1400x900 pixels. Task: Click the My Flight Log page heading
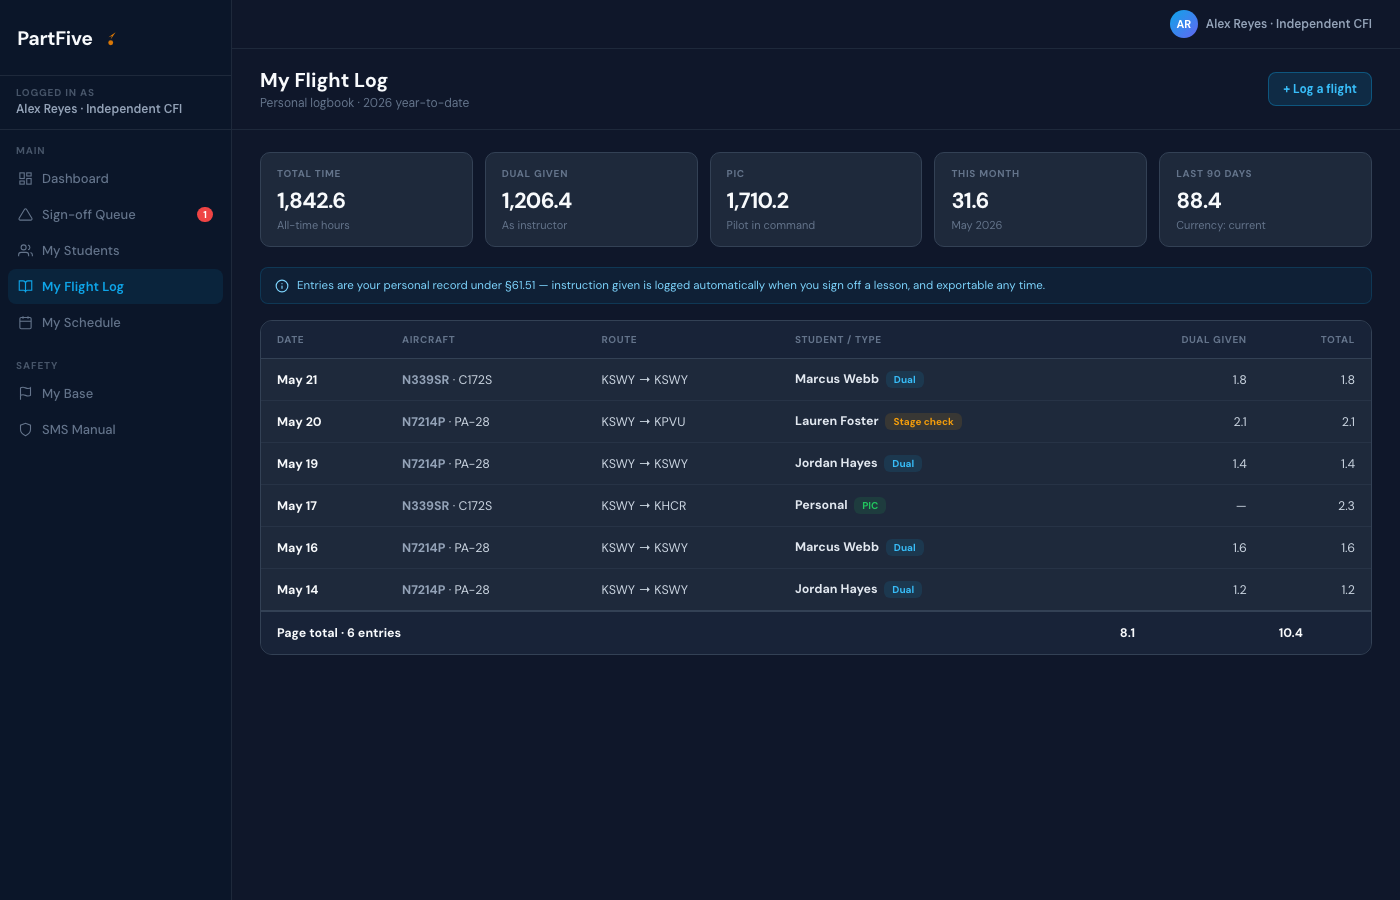point(324,80)
